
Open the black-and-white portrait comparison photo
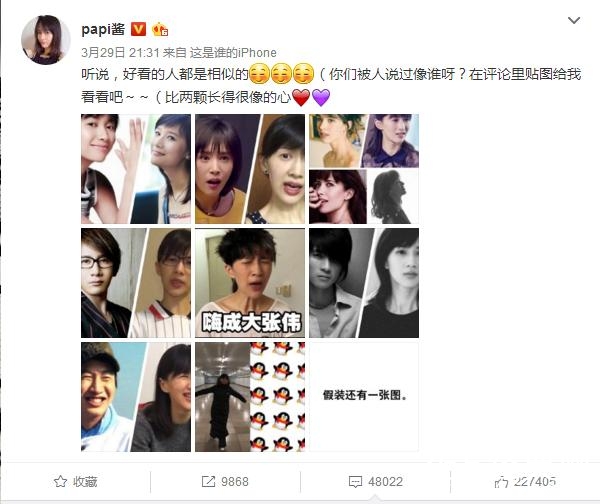pos(364,283)
